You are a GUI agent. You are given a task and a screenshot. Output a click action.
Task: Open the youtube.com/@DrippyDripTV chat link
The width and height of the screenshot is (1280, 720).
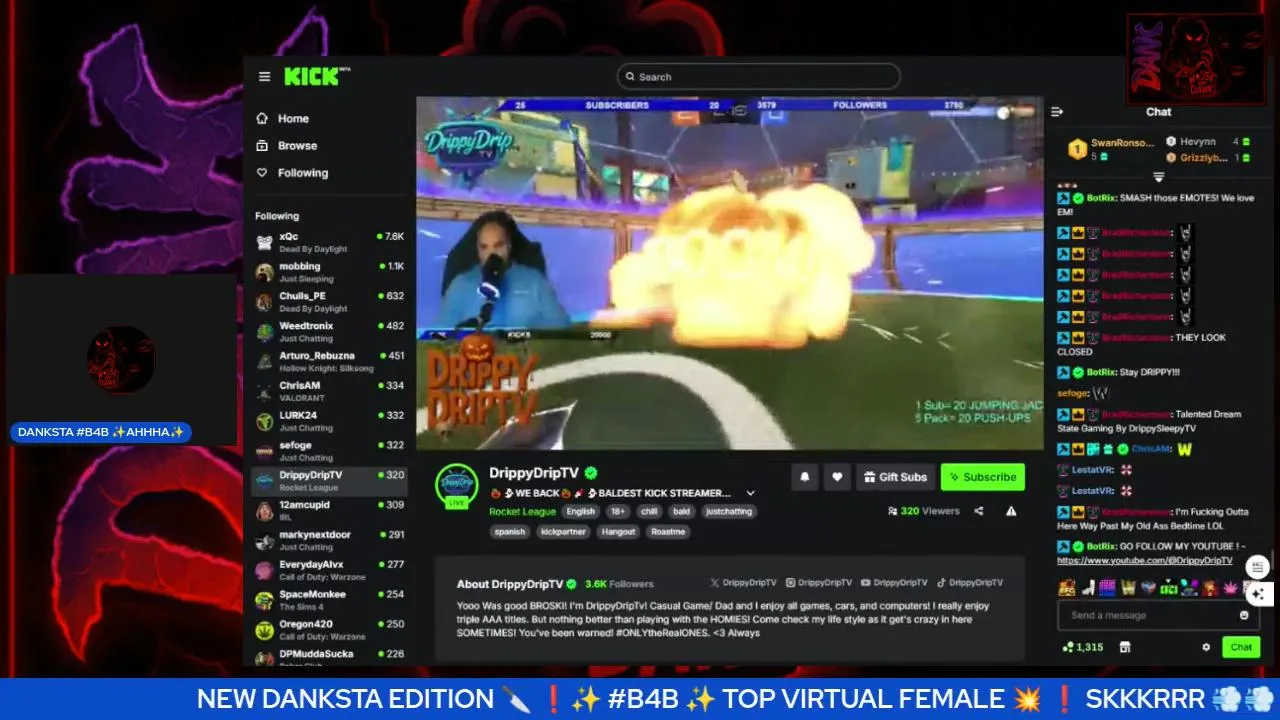(1145, 561)
